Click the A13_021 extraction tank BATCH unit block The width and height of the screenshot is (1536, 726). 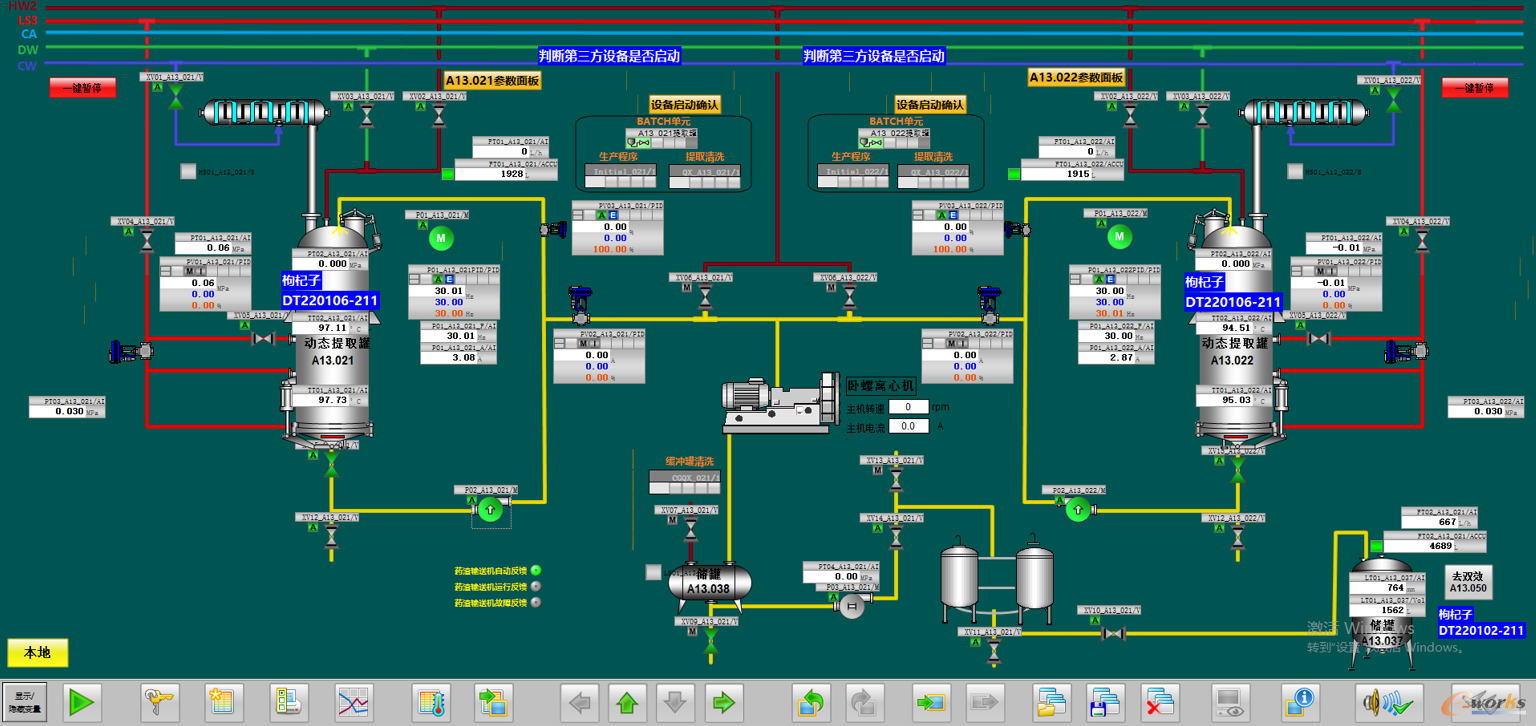(662, 138)
